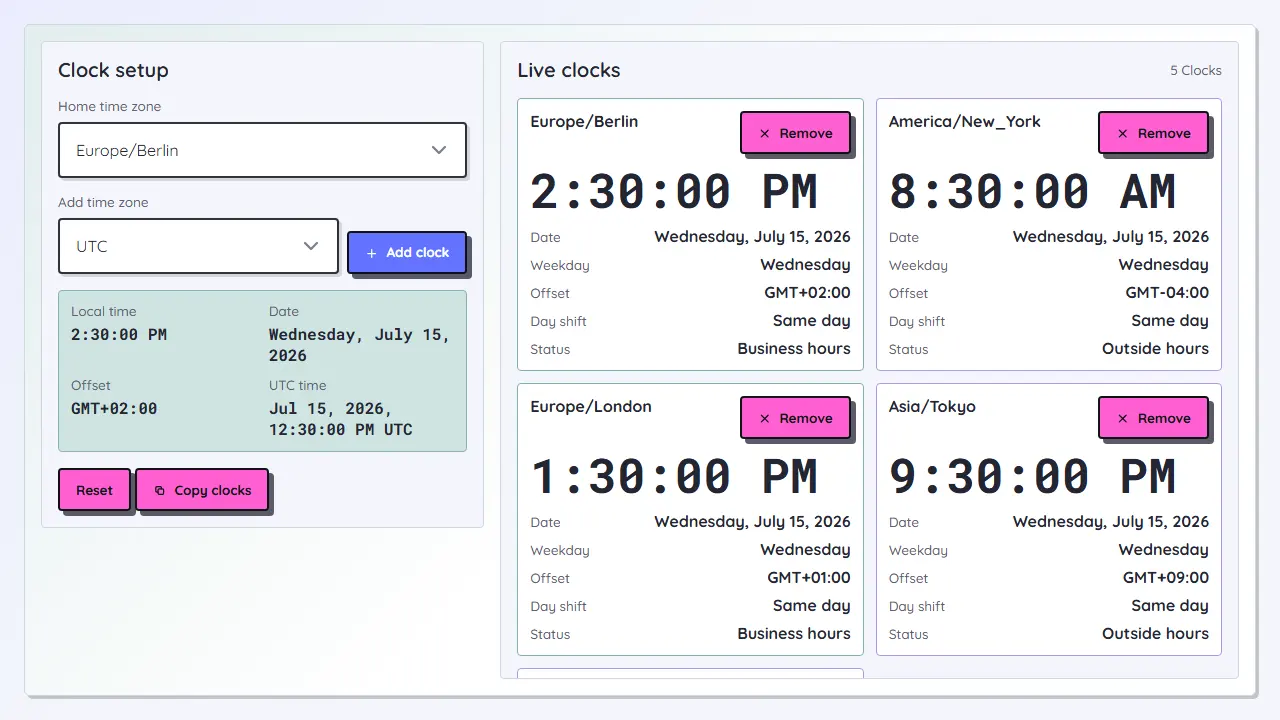1280x720 pixels.
Task: Click the X icon on Asia/Tokyo's Remove button
Action: click(1123, 419)
